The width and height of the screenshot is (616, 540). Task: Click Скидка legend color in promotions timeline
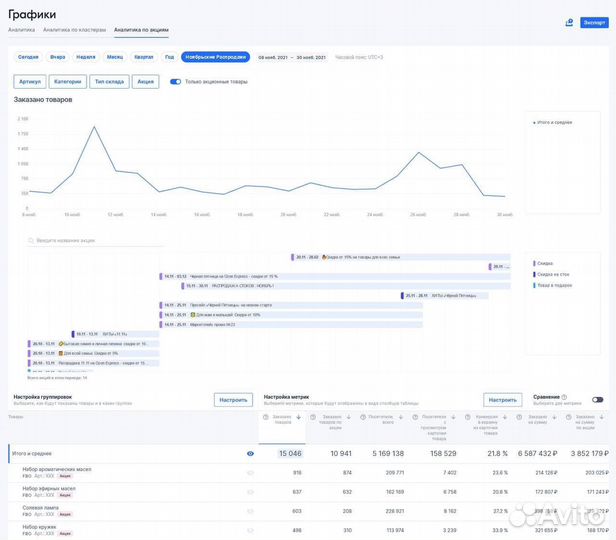coord(535,263)
